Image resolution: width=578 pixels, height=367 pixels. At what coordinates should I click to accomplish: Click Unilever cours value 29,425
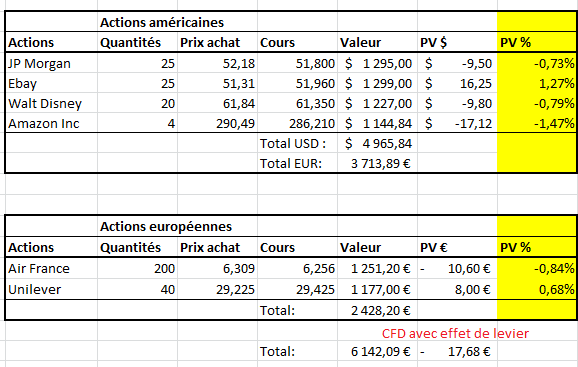(x=297, y=289)
